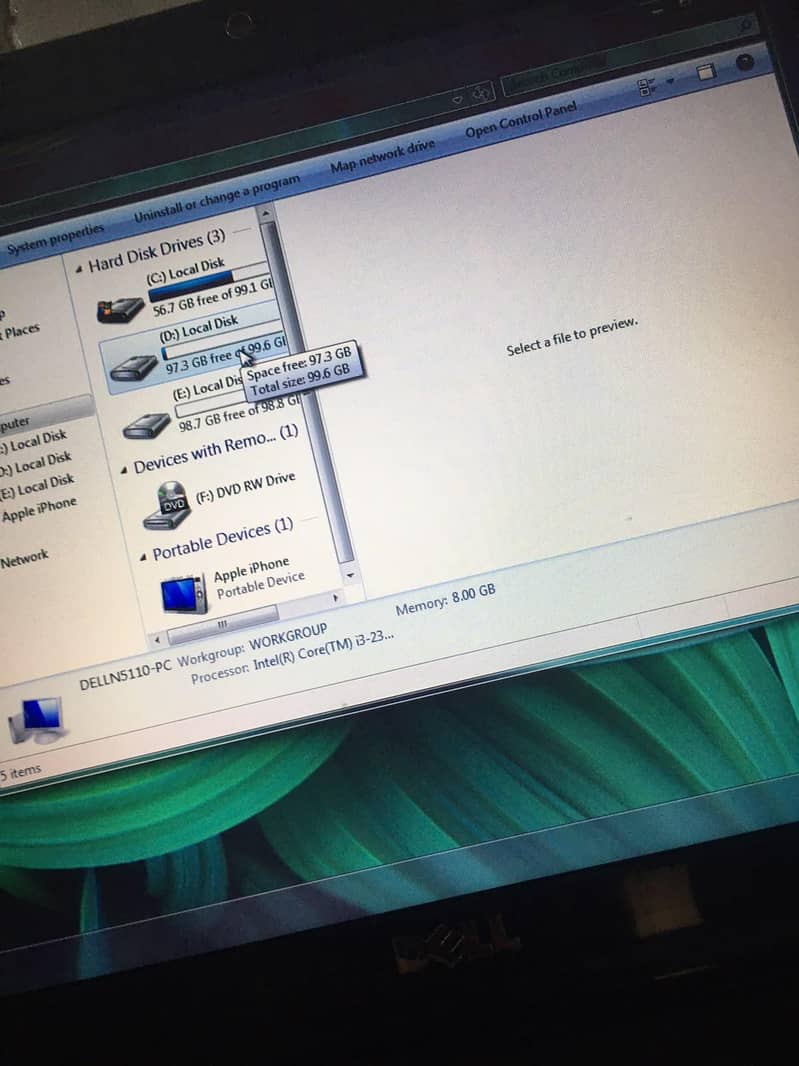Click the horizontal scrollbar left arrow
Image resolution: width=799 pixels, height=1066 pixels.
[x=157, y=639]
